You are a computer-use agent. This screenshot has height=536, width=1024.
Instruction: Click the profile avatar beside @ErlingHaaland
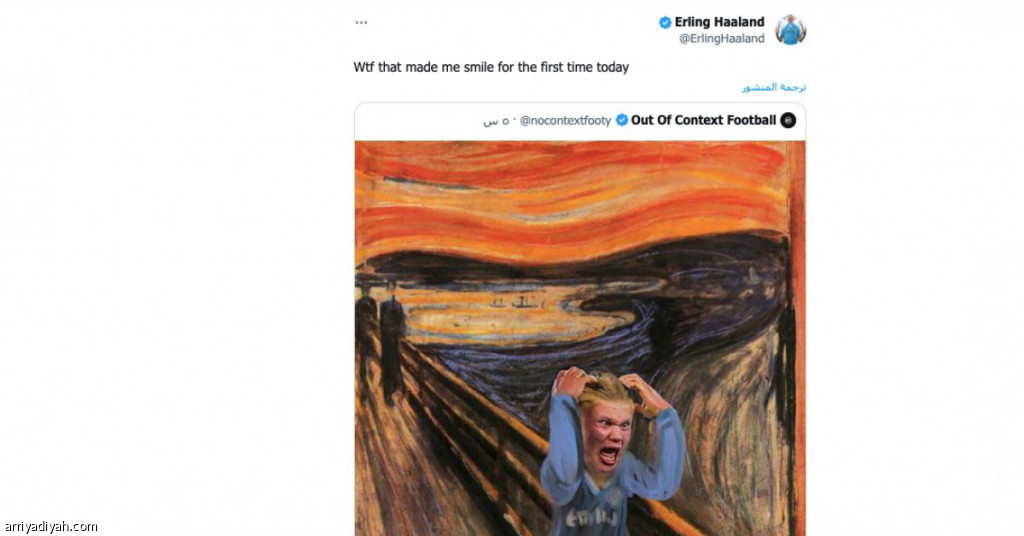tap(790, 30)
